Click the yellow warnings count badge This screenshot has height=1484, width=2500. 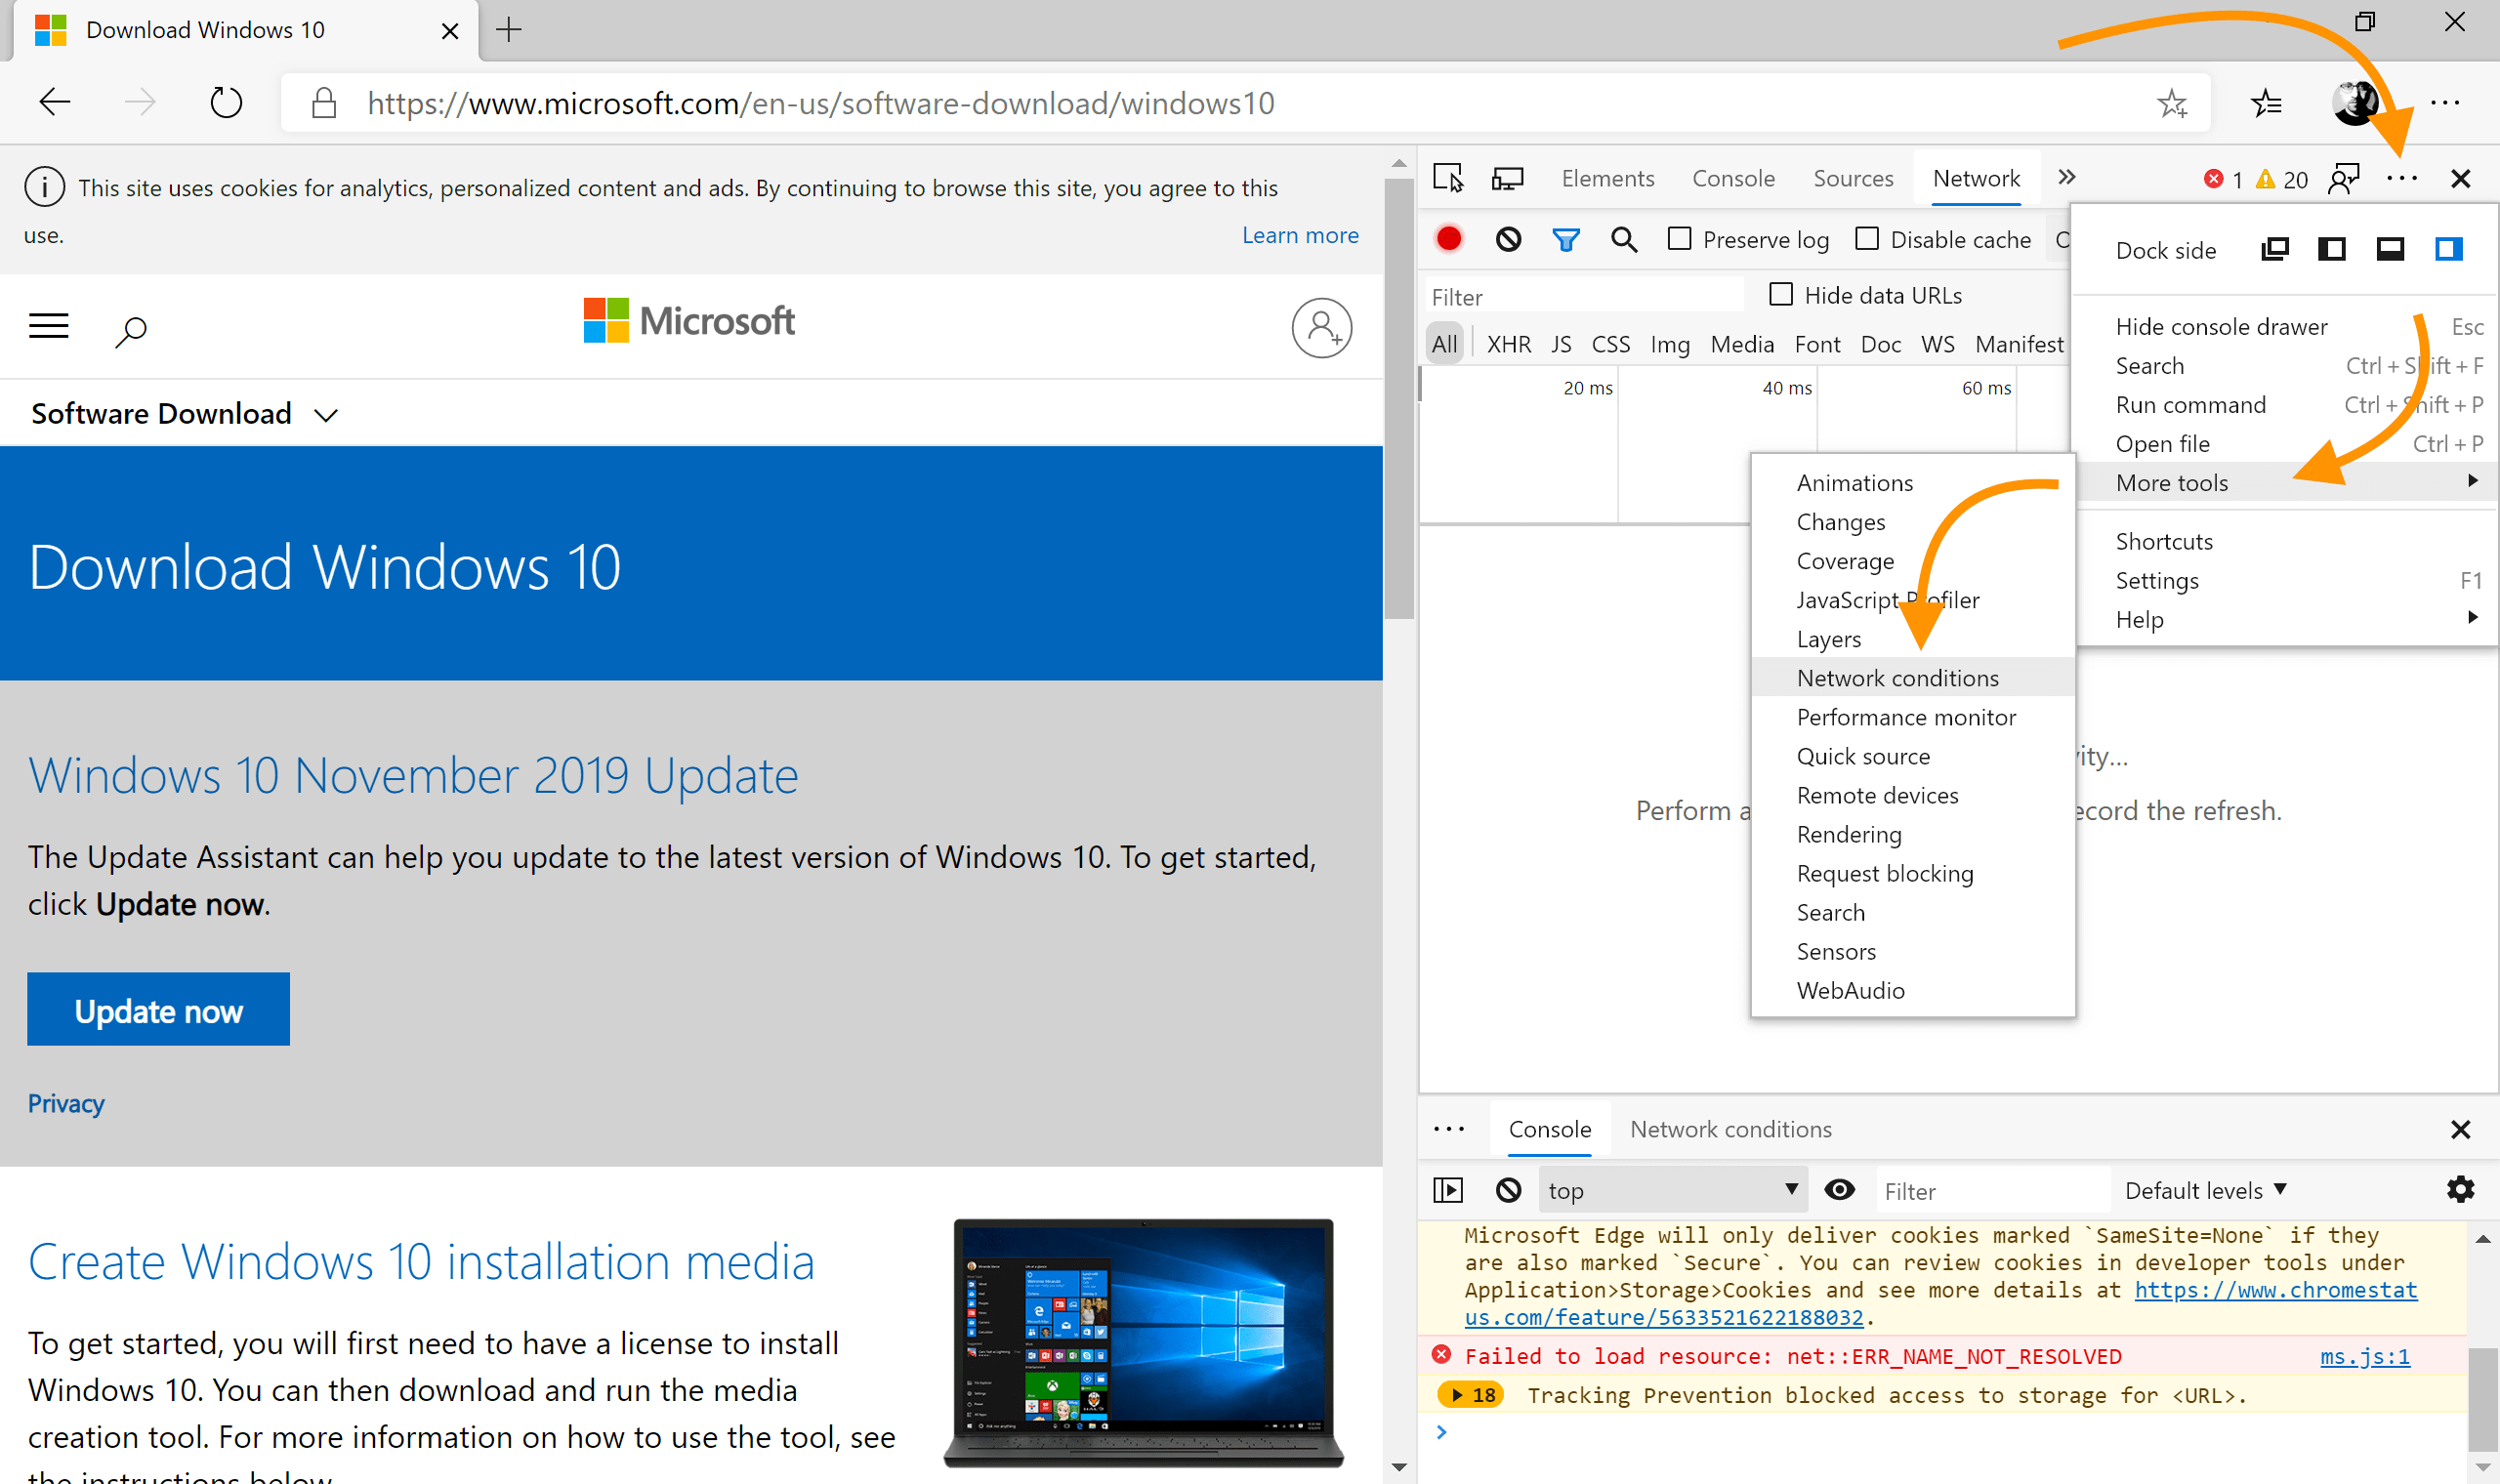coord(2282,179)
